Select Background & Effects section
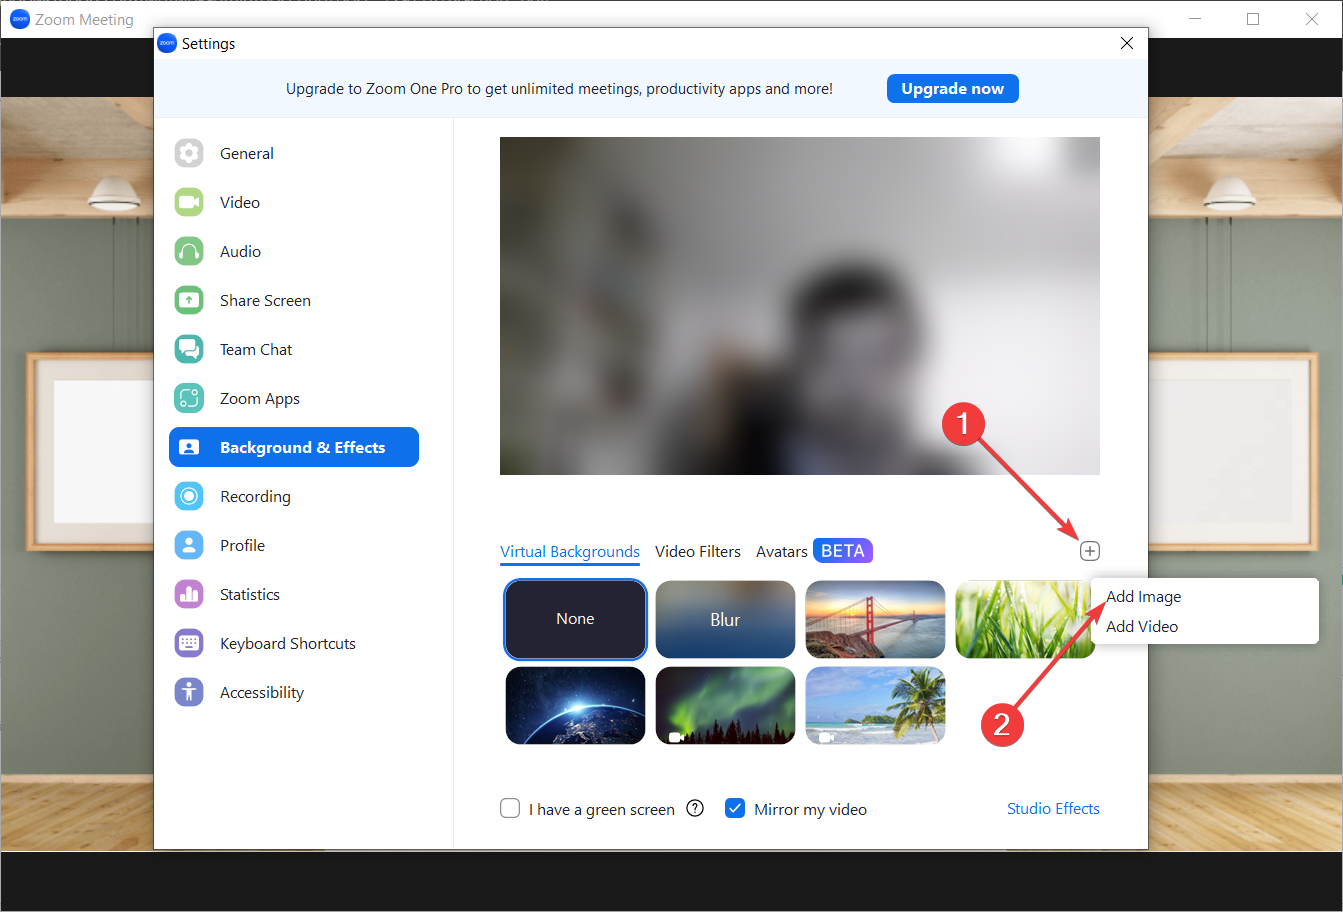Image resolution: width=1343 pixels, height=912 pixels. pyautogui.click(x=294, y=447)
